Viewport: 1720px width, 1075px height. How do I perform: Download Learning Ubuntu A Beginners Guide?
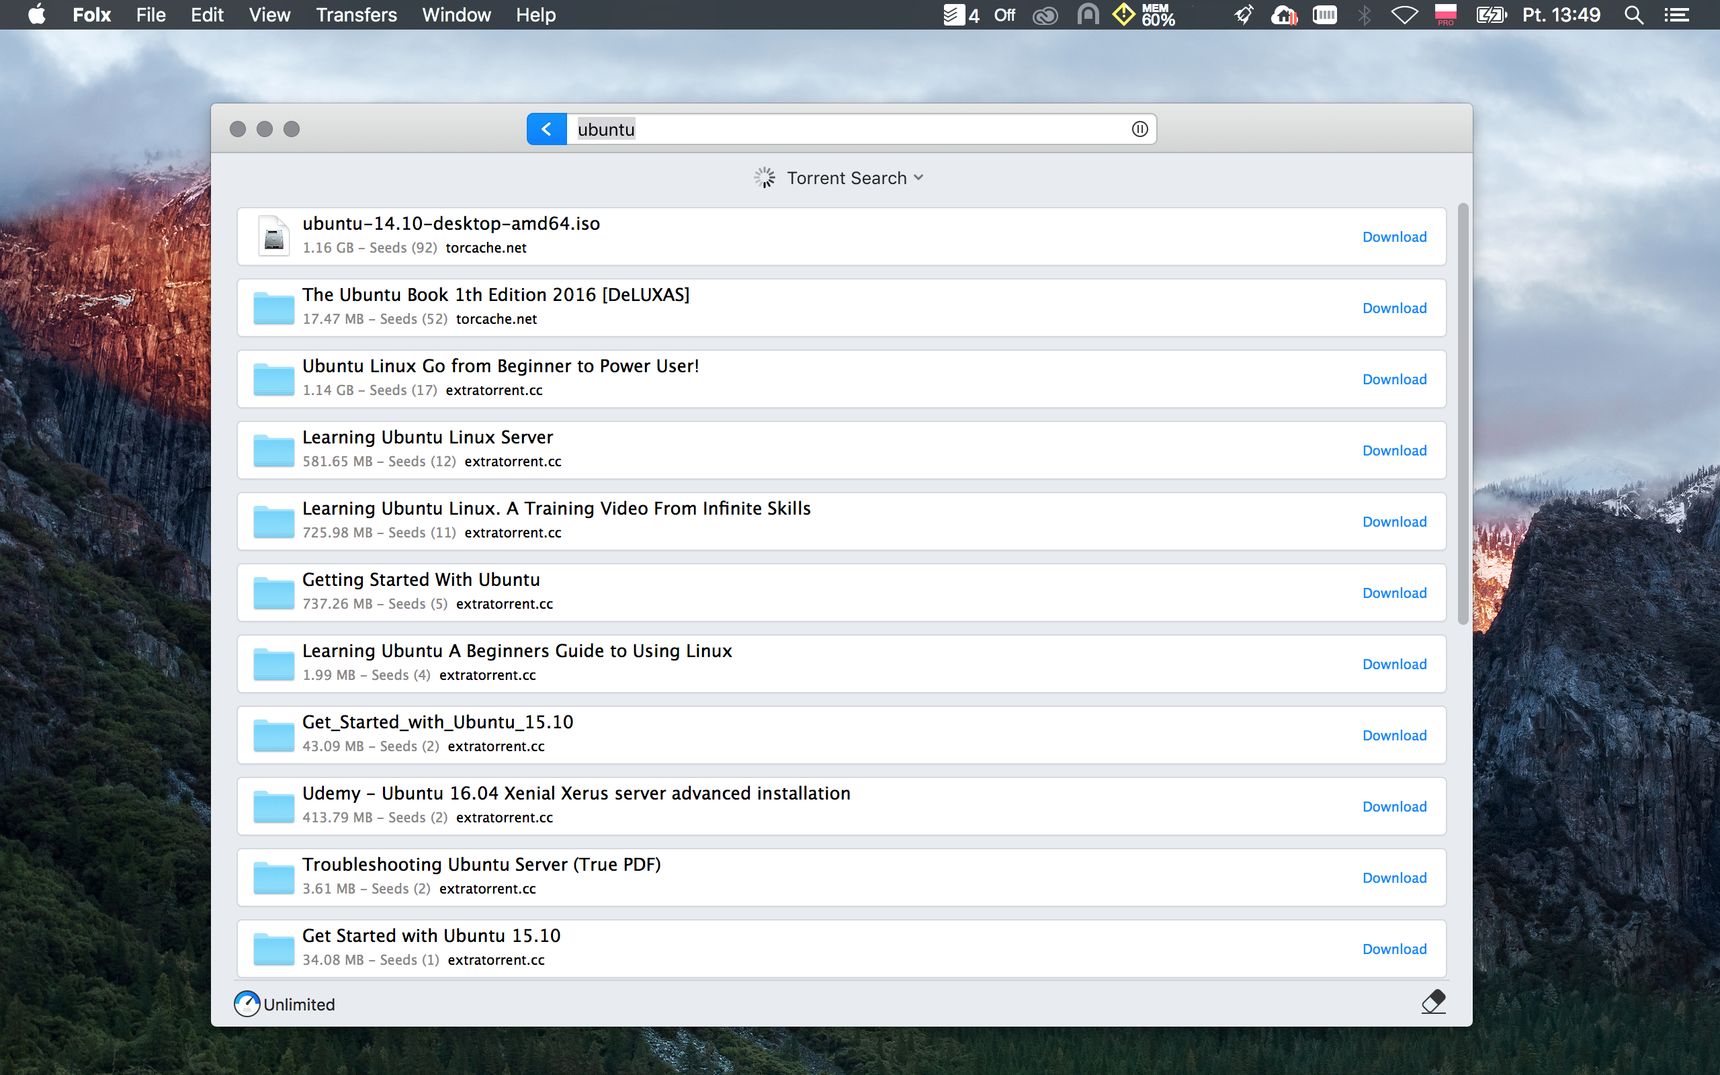[1394, 664]
